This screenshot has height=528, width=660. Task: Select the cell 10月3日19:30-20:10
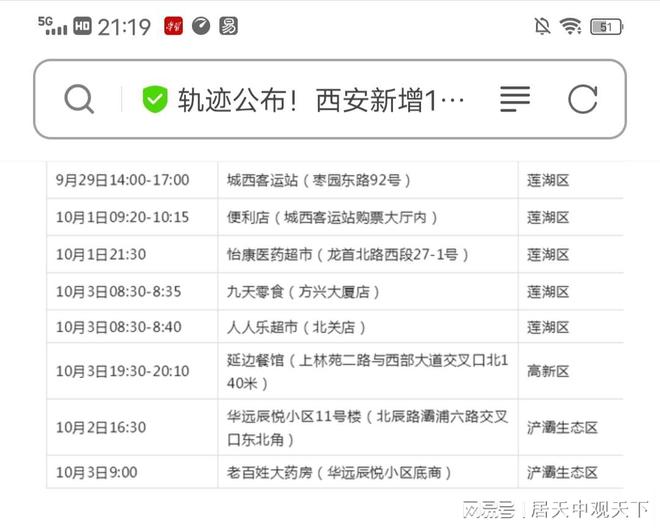click(132, 371)
